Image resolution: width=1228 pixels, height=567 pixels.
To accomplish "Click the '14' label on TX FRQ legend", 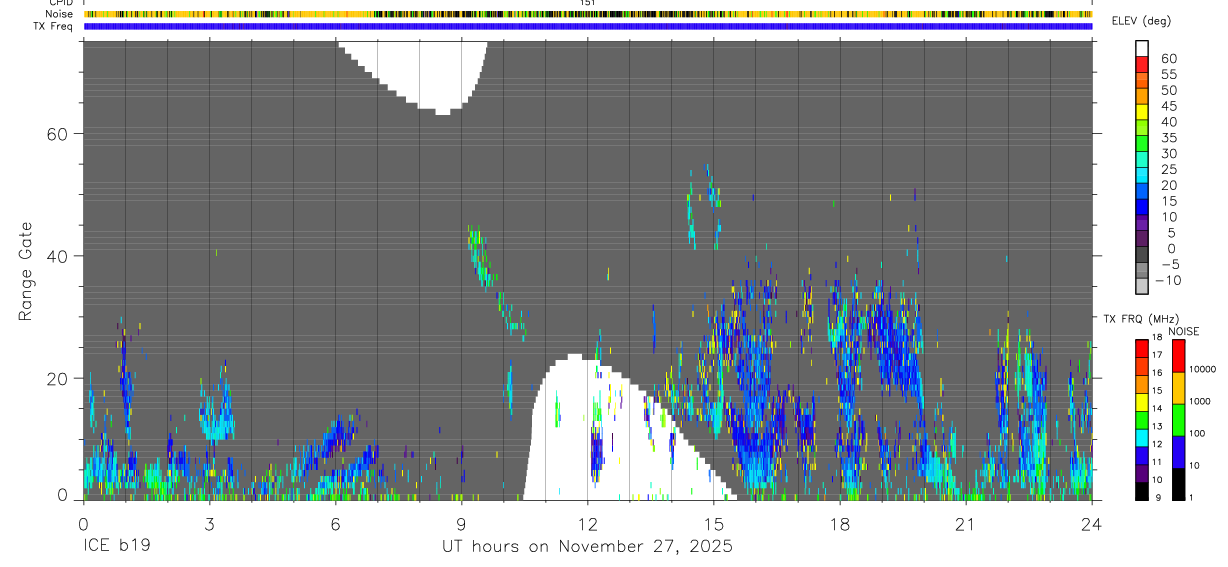I will tap(1156, 409).
